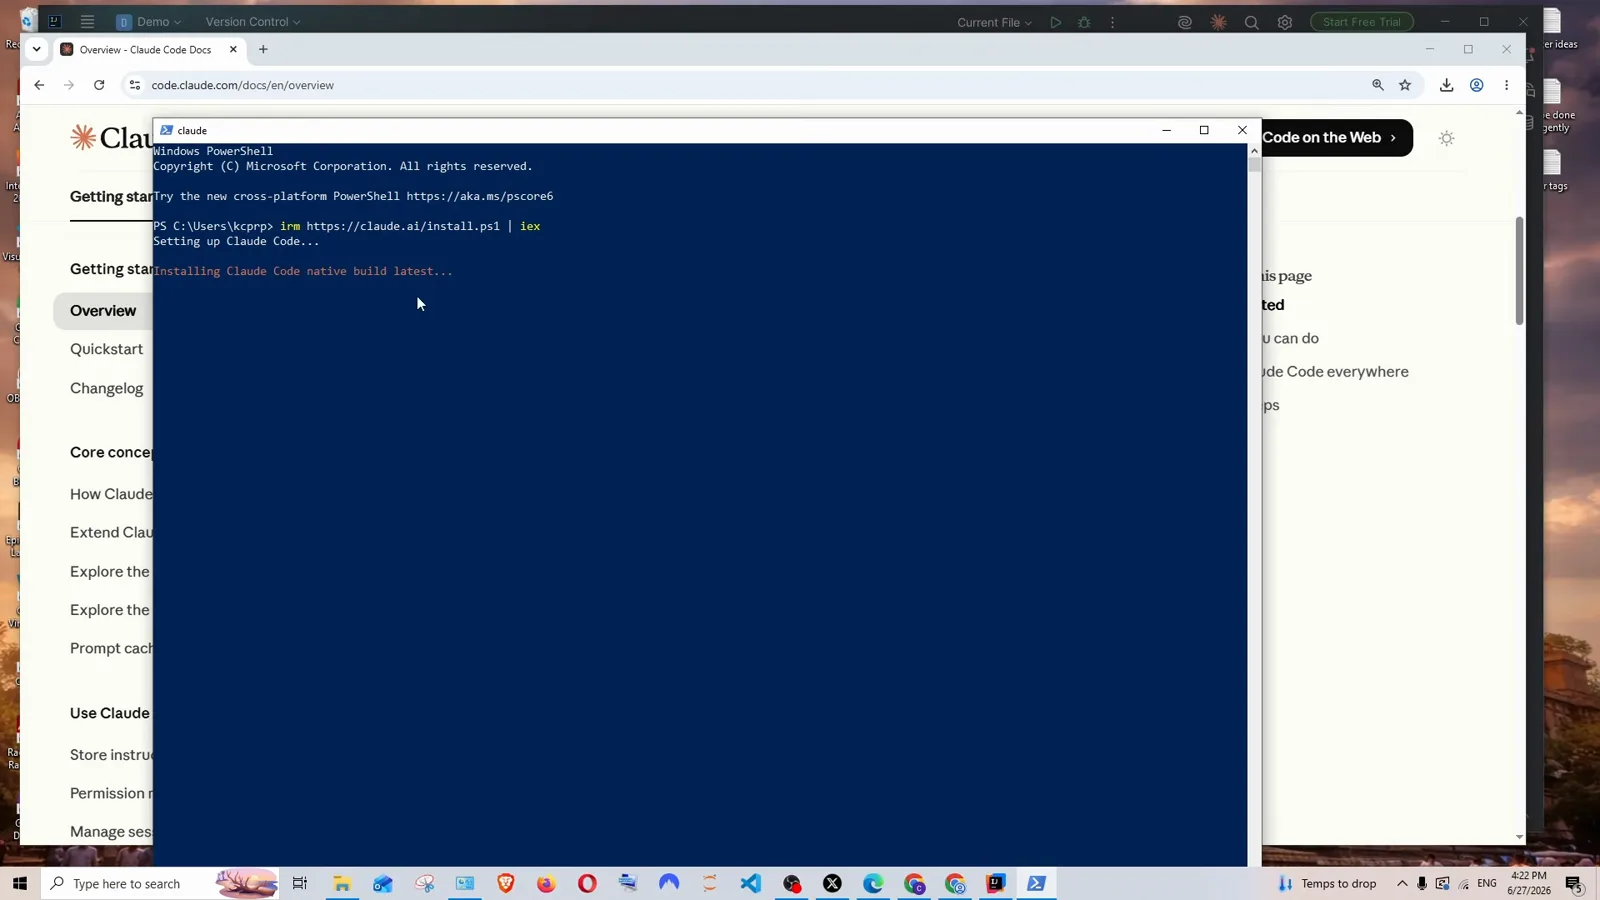1600x900 pixels.
Task: Open the browser three-dot menu
Action: [1506, 85]
